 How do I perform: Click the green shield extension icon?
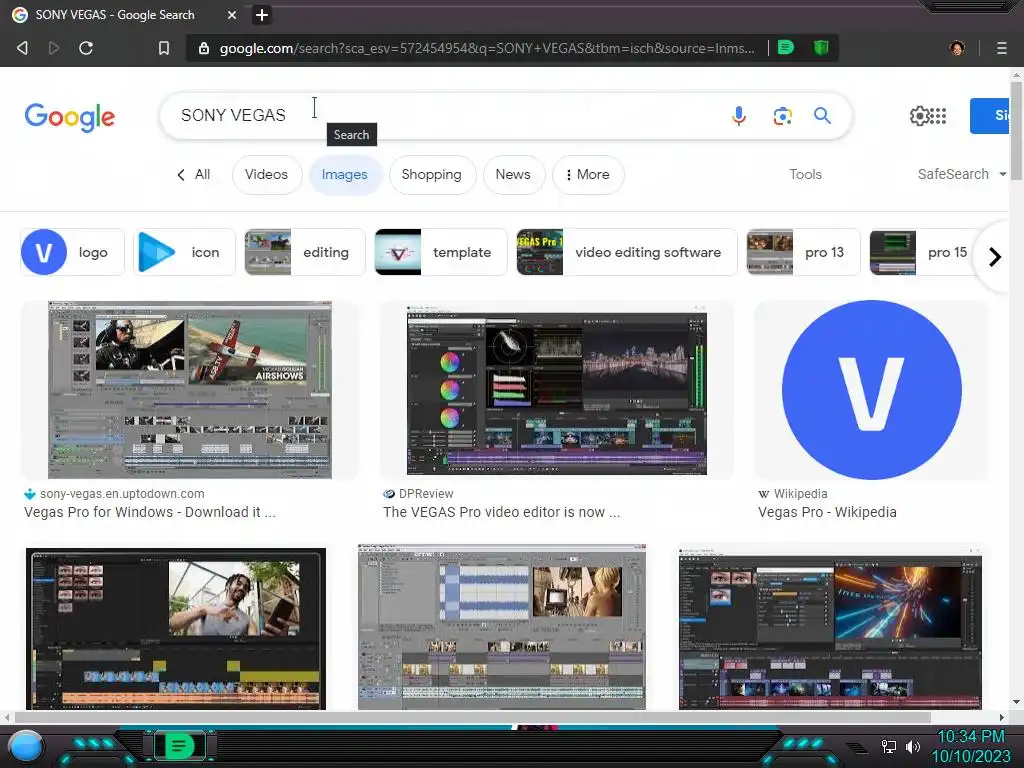pos(821,47)
